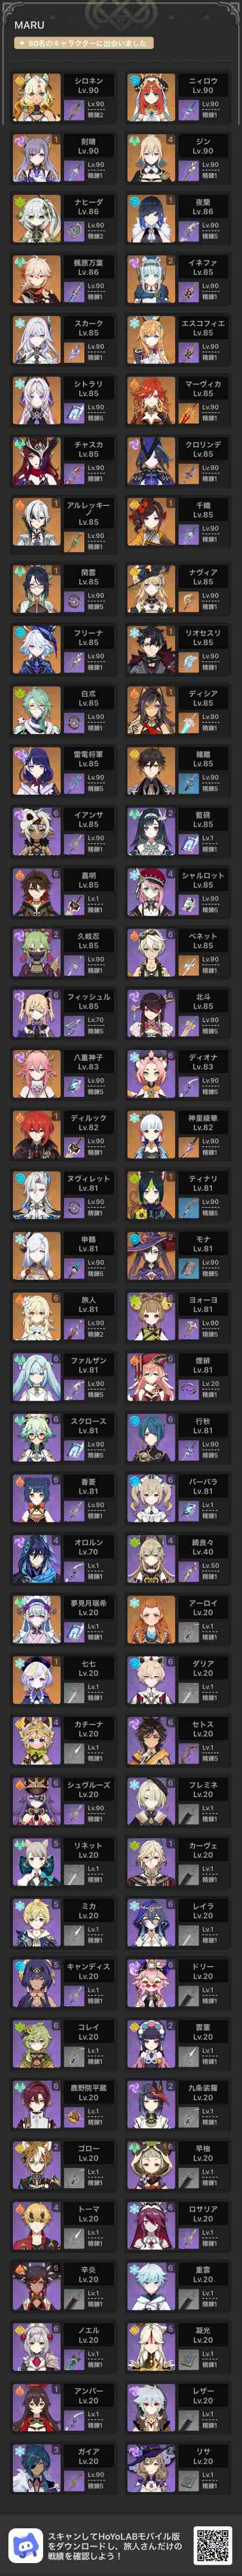Open the ディルック character portrait
Screen dimensions: 242x2576
coord(37,1135)
